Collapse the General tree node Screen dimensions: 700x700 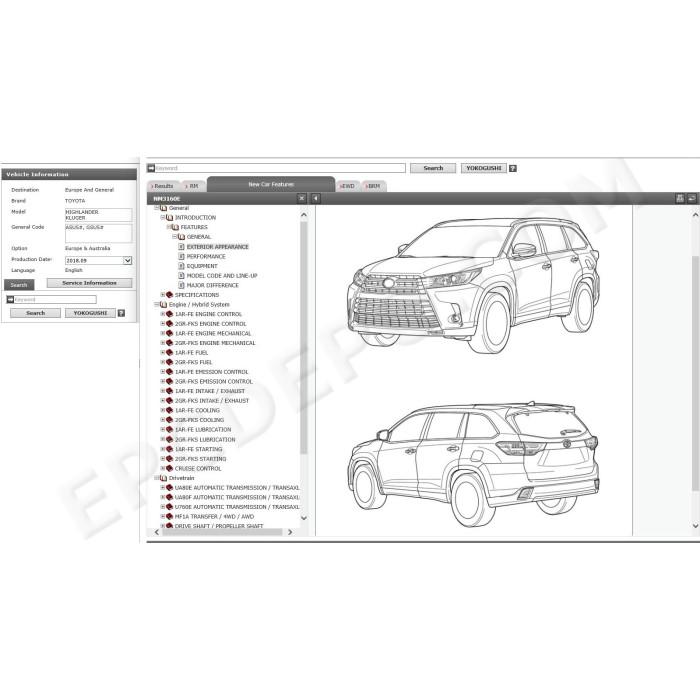point(157,208)
